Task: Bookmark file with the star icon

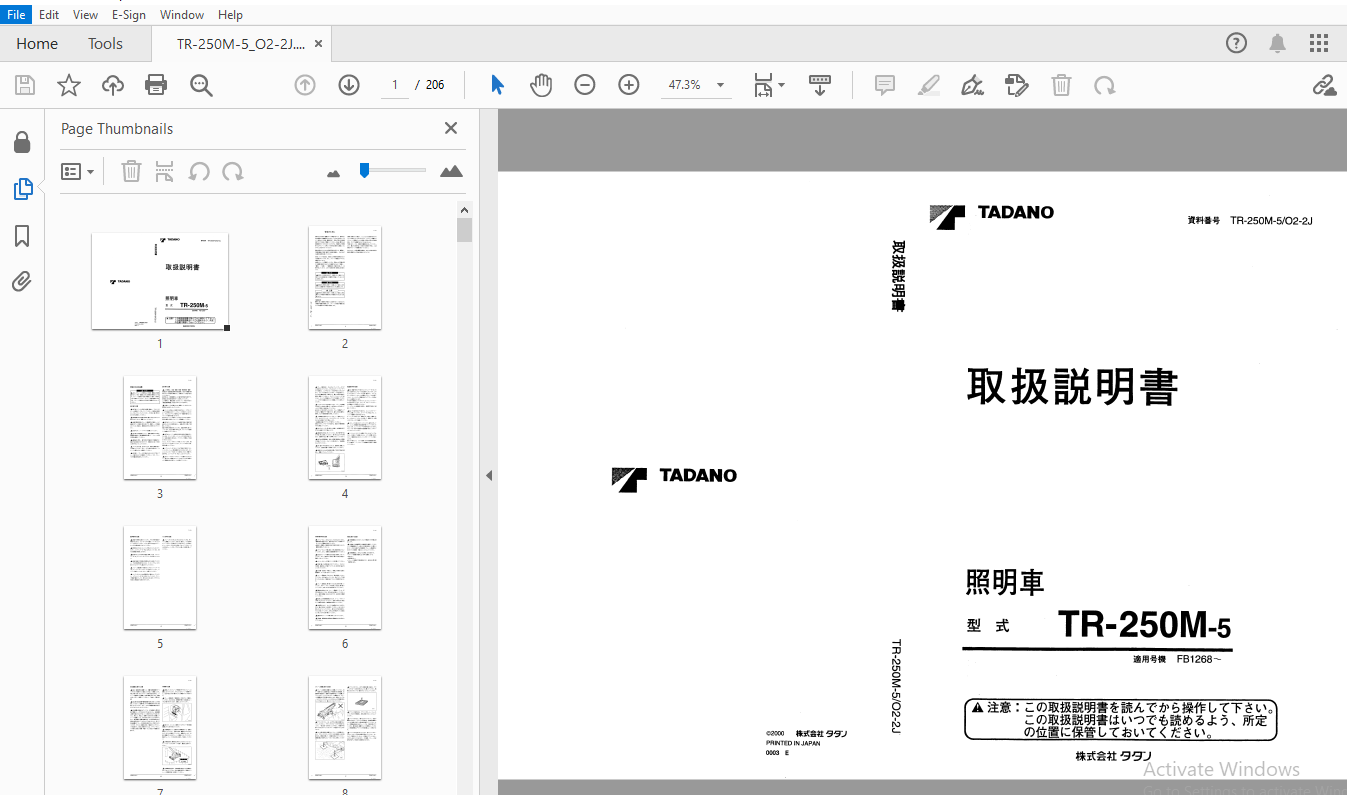Action: click(68, 85)
